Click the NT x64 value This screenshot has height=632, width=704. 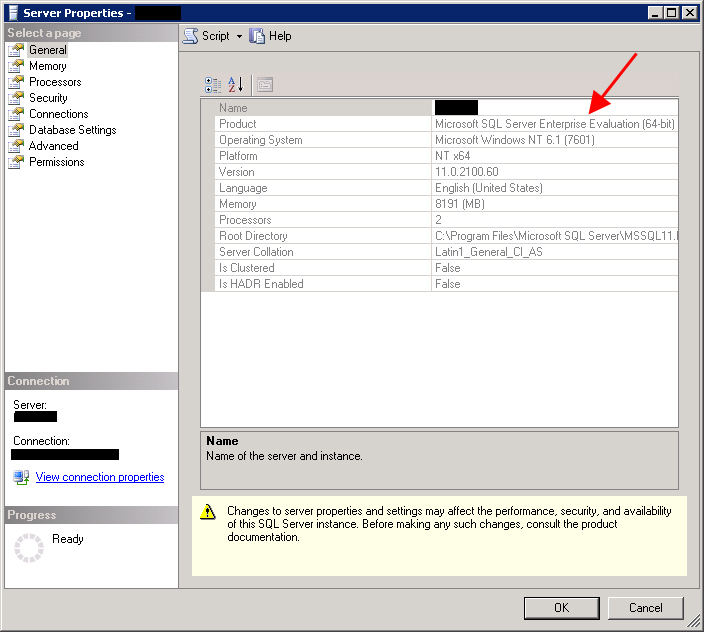coord(452,156)
